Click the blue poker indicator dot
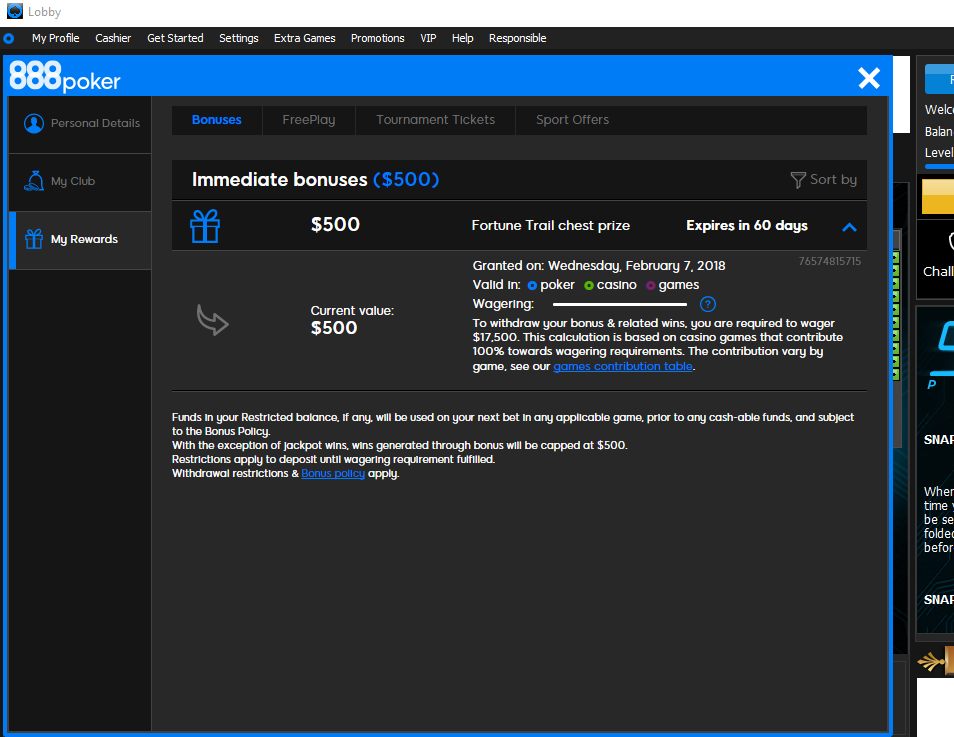 click(x=532, y=285)
